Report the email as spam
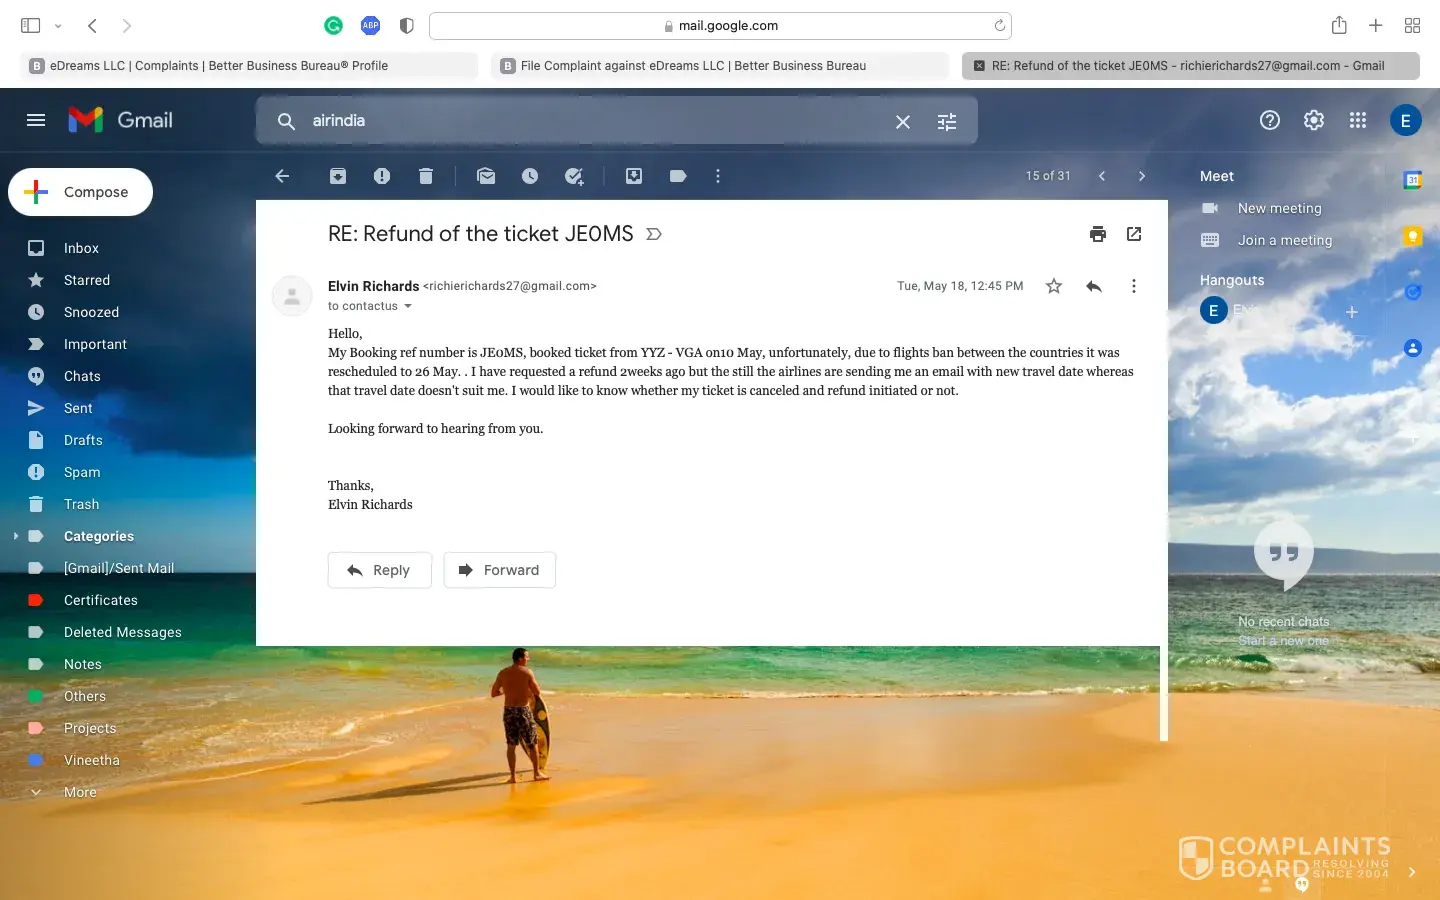Viewport: 1440px width, 900px height. pos(382,176)
